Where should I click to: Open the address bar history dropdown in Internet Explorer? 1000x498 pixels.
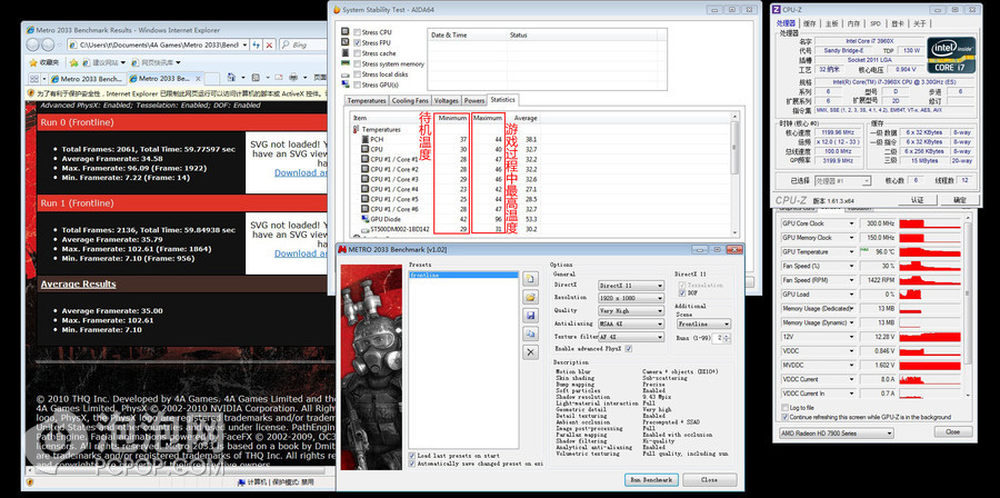(x=244, y=45)
